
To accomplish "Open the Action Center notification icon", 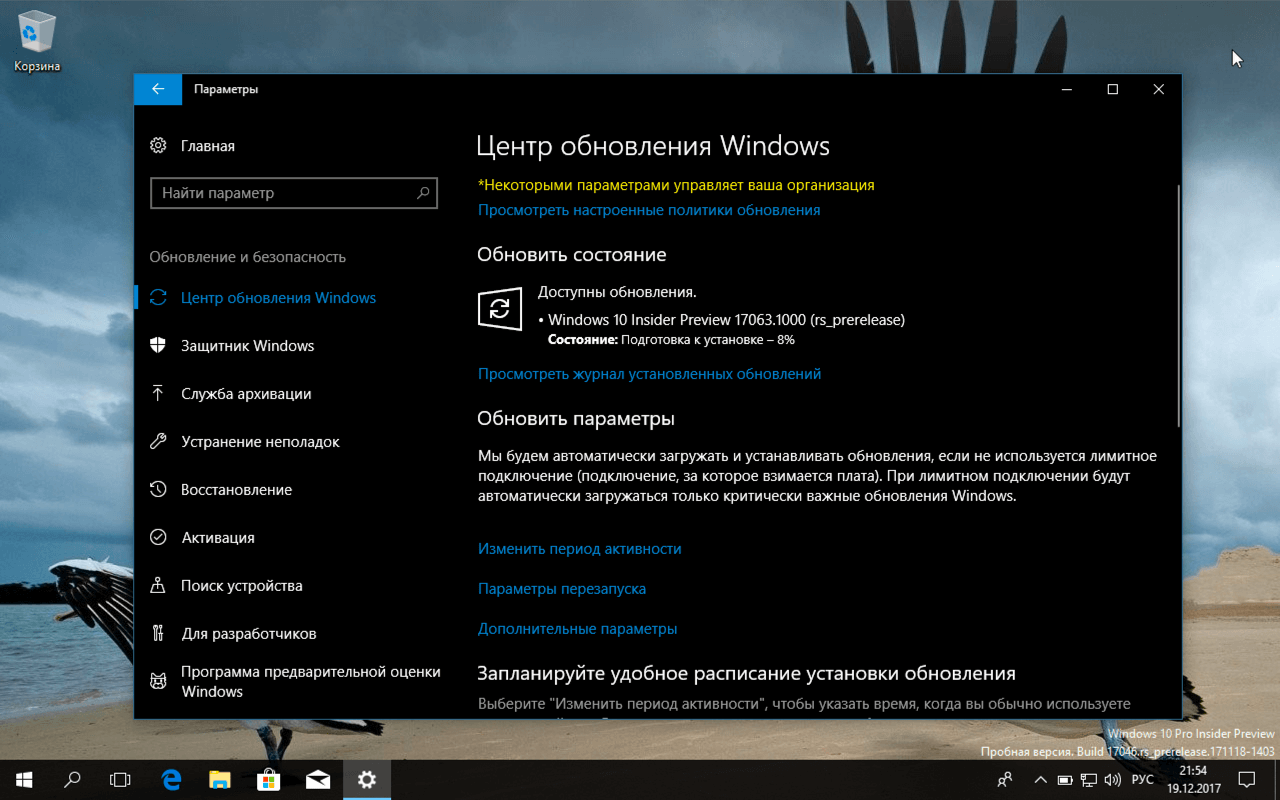I will click(x=1246, y=779).
